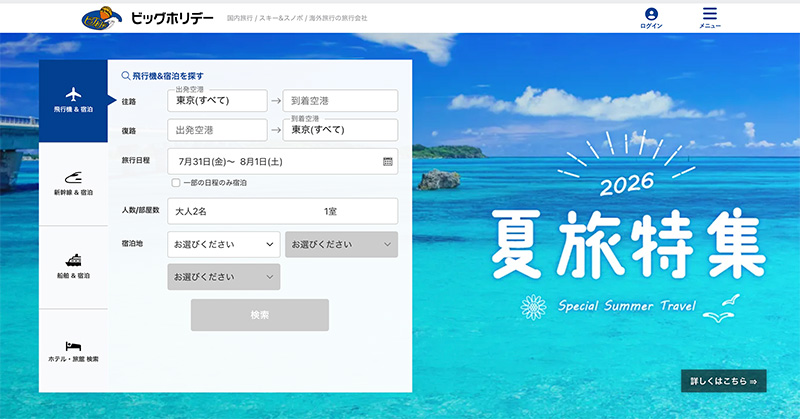
Task: Expand the second greyed 宿泊地 dropdown
Action: coord(341,244)
